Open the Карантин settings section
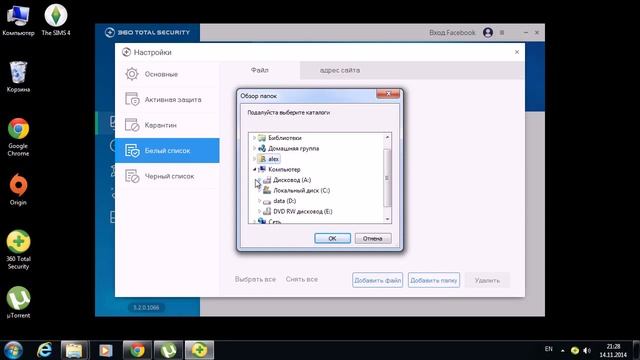 [167, 125]
